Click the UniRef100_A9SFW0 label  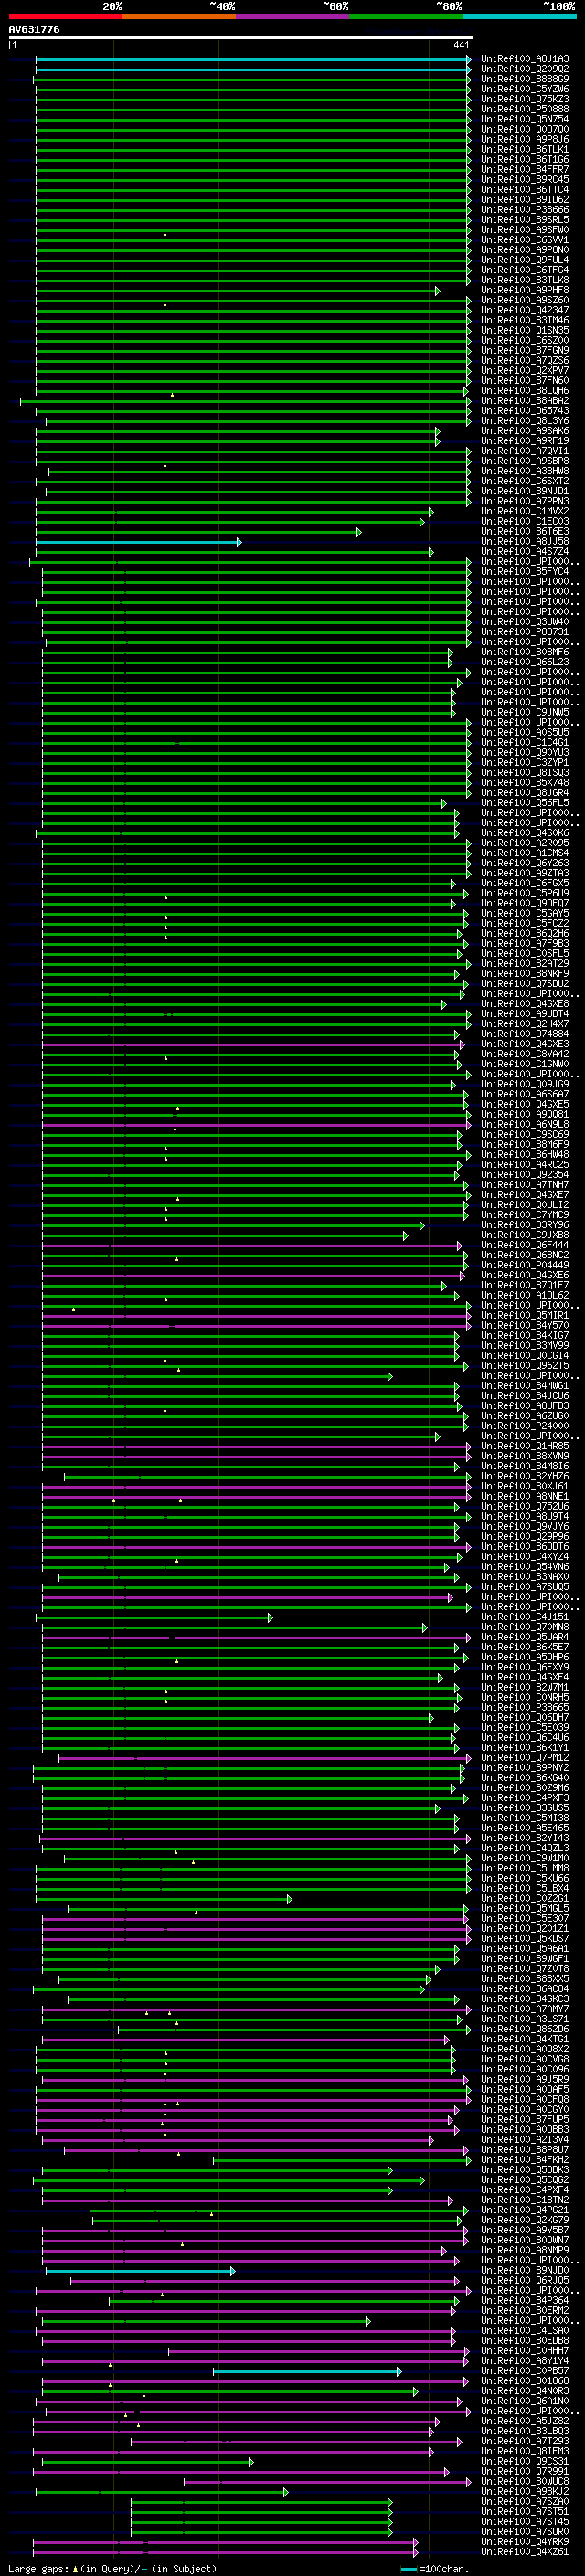tap(525, 230)
